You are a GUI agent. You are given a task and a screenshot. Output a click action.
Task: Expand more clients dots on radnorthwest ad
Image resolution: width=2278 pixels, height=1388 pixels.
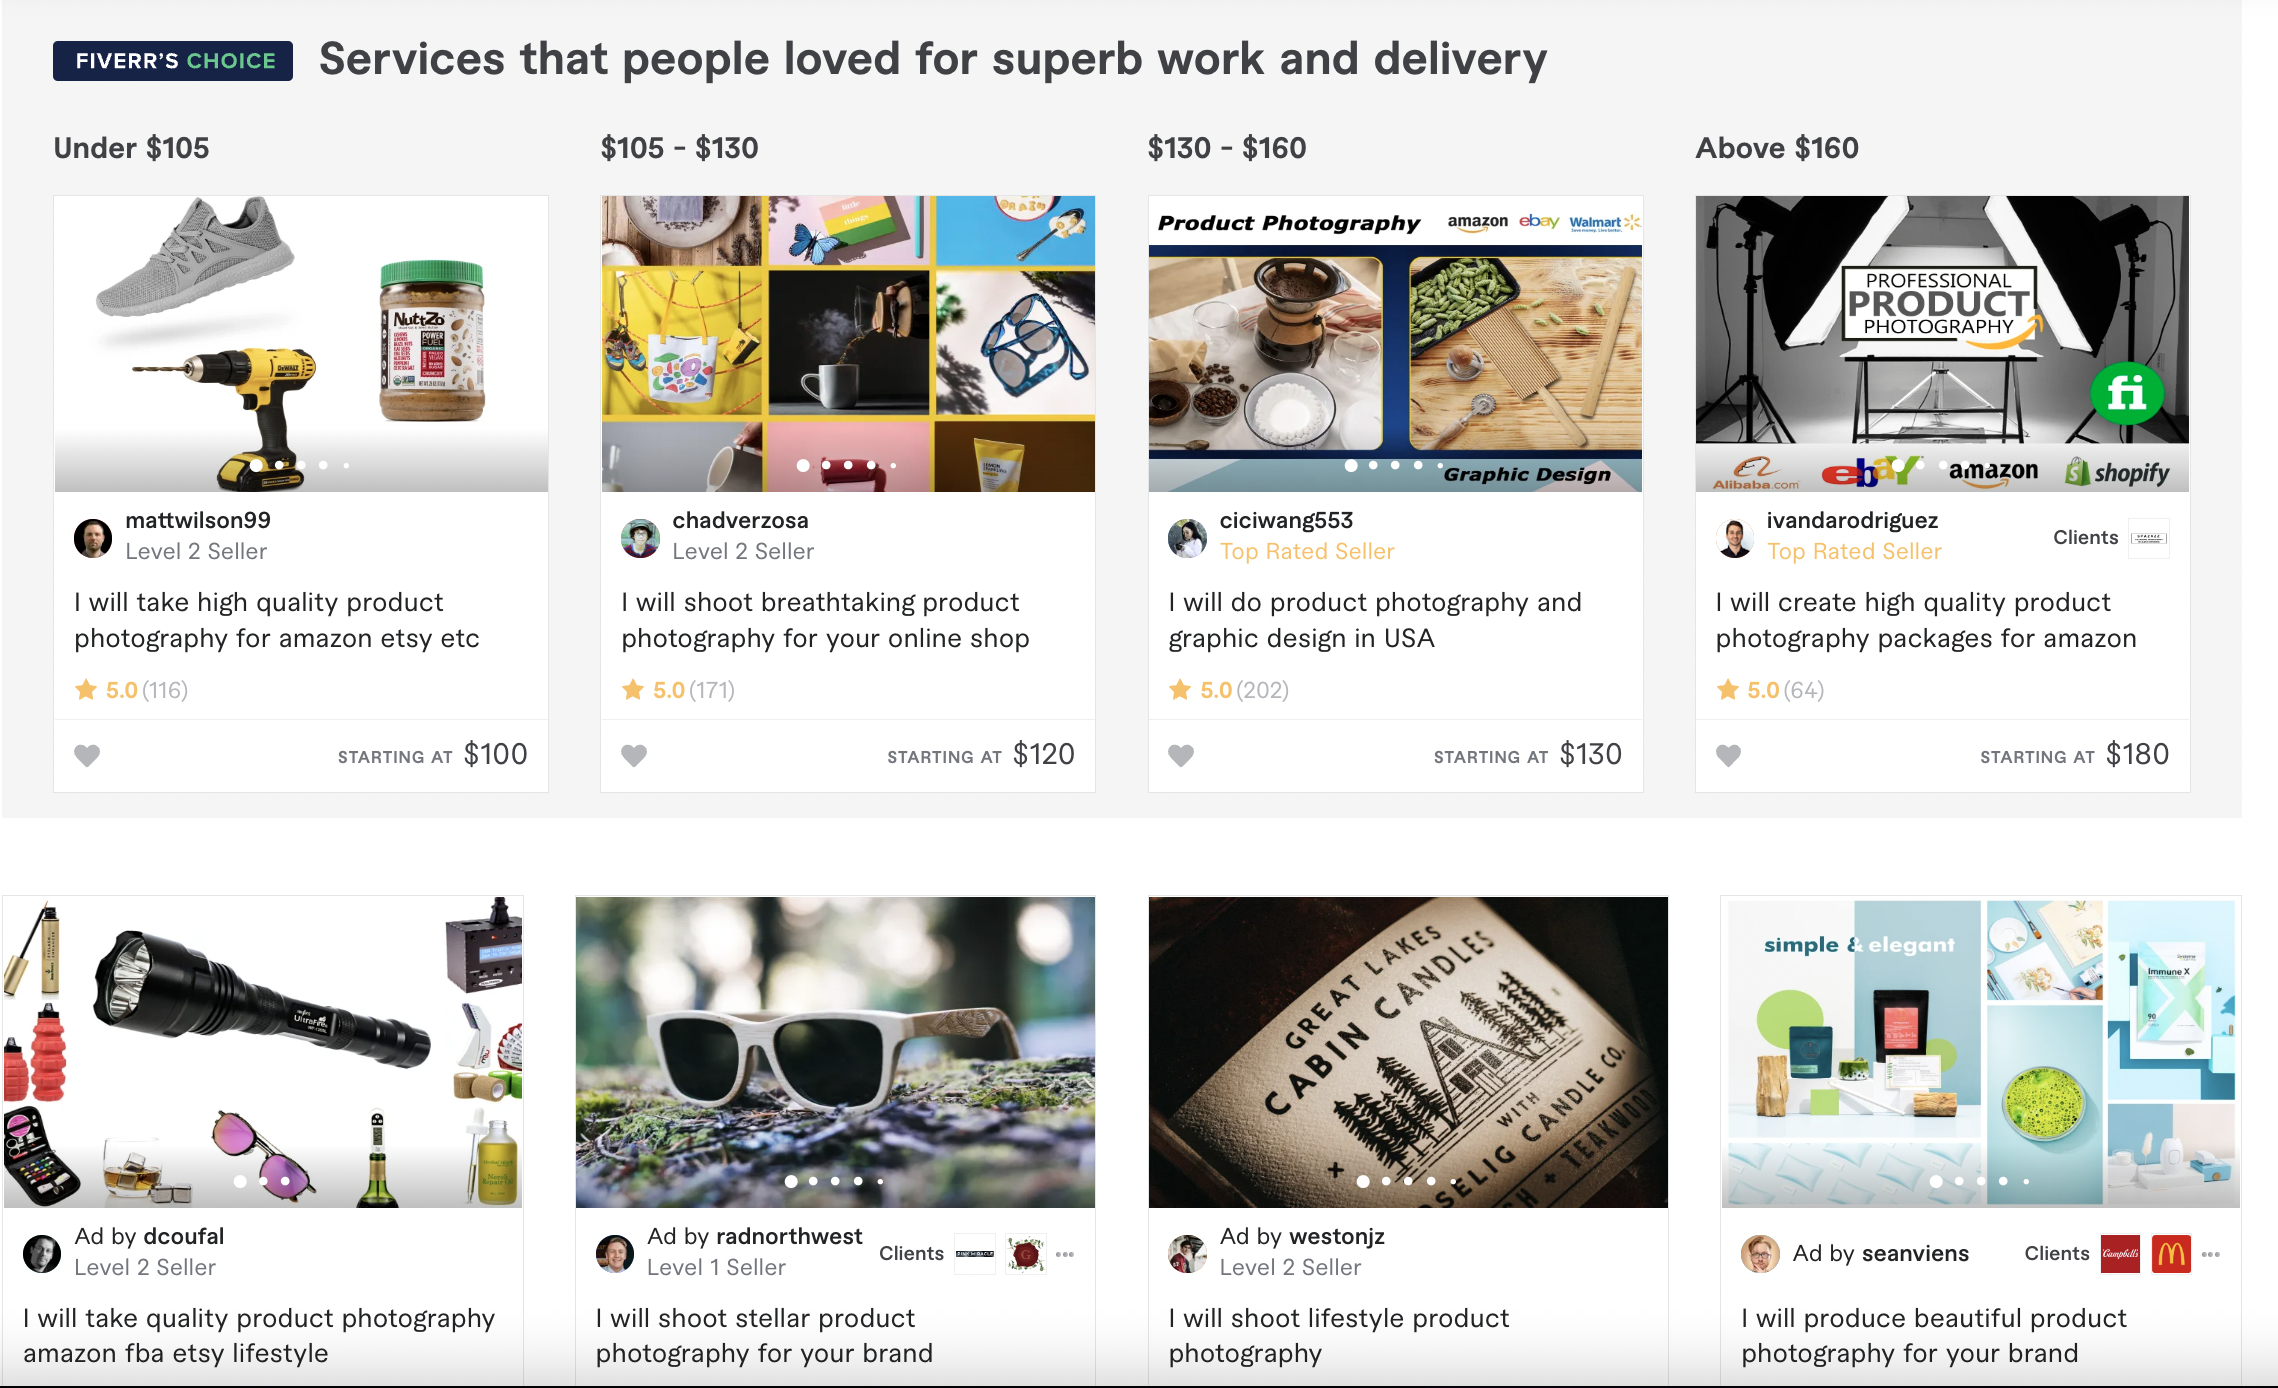point(1065,1254)
